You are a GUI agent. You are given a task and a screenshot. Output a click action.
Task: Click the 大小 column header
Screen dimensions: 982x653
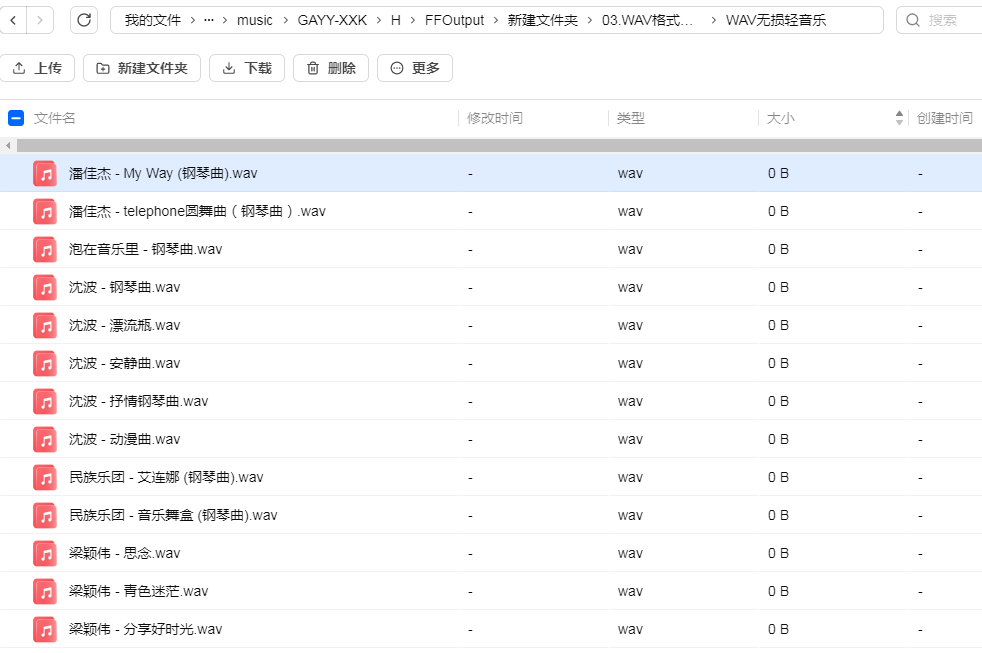tap(780, 118)
